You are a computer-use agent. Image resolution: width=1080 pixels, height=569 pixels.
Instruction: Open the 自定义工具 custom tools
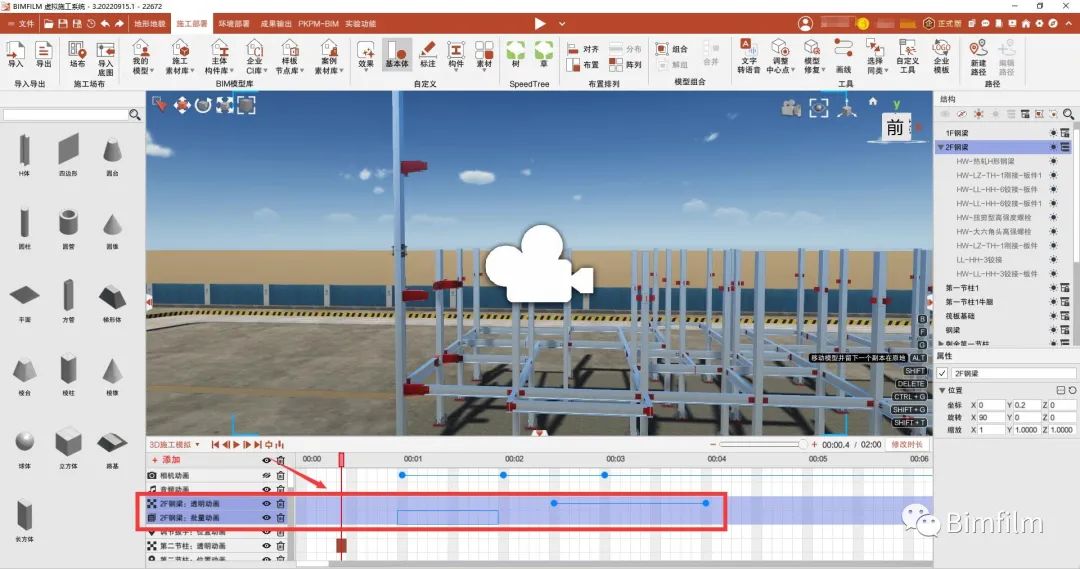907,56
